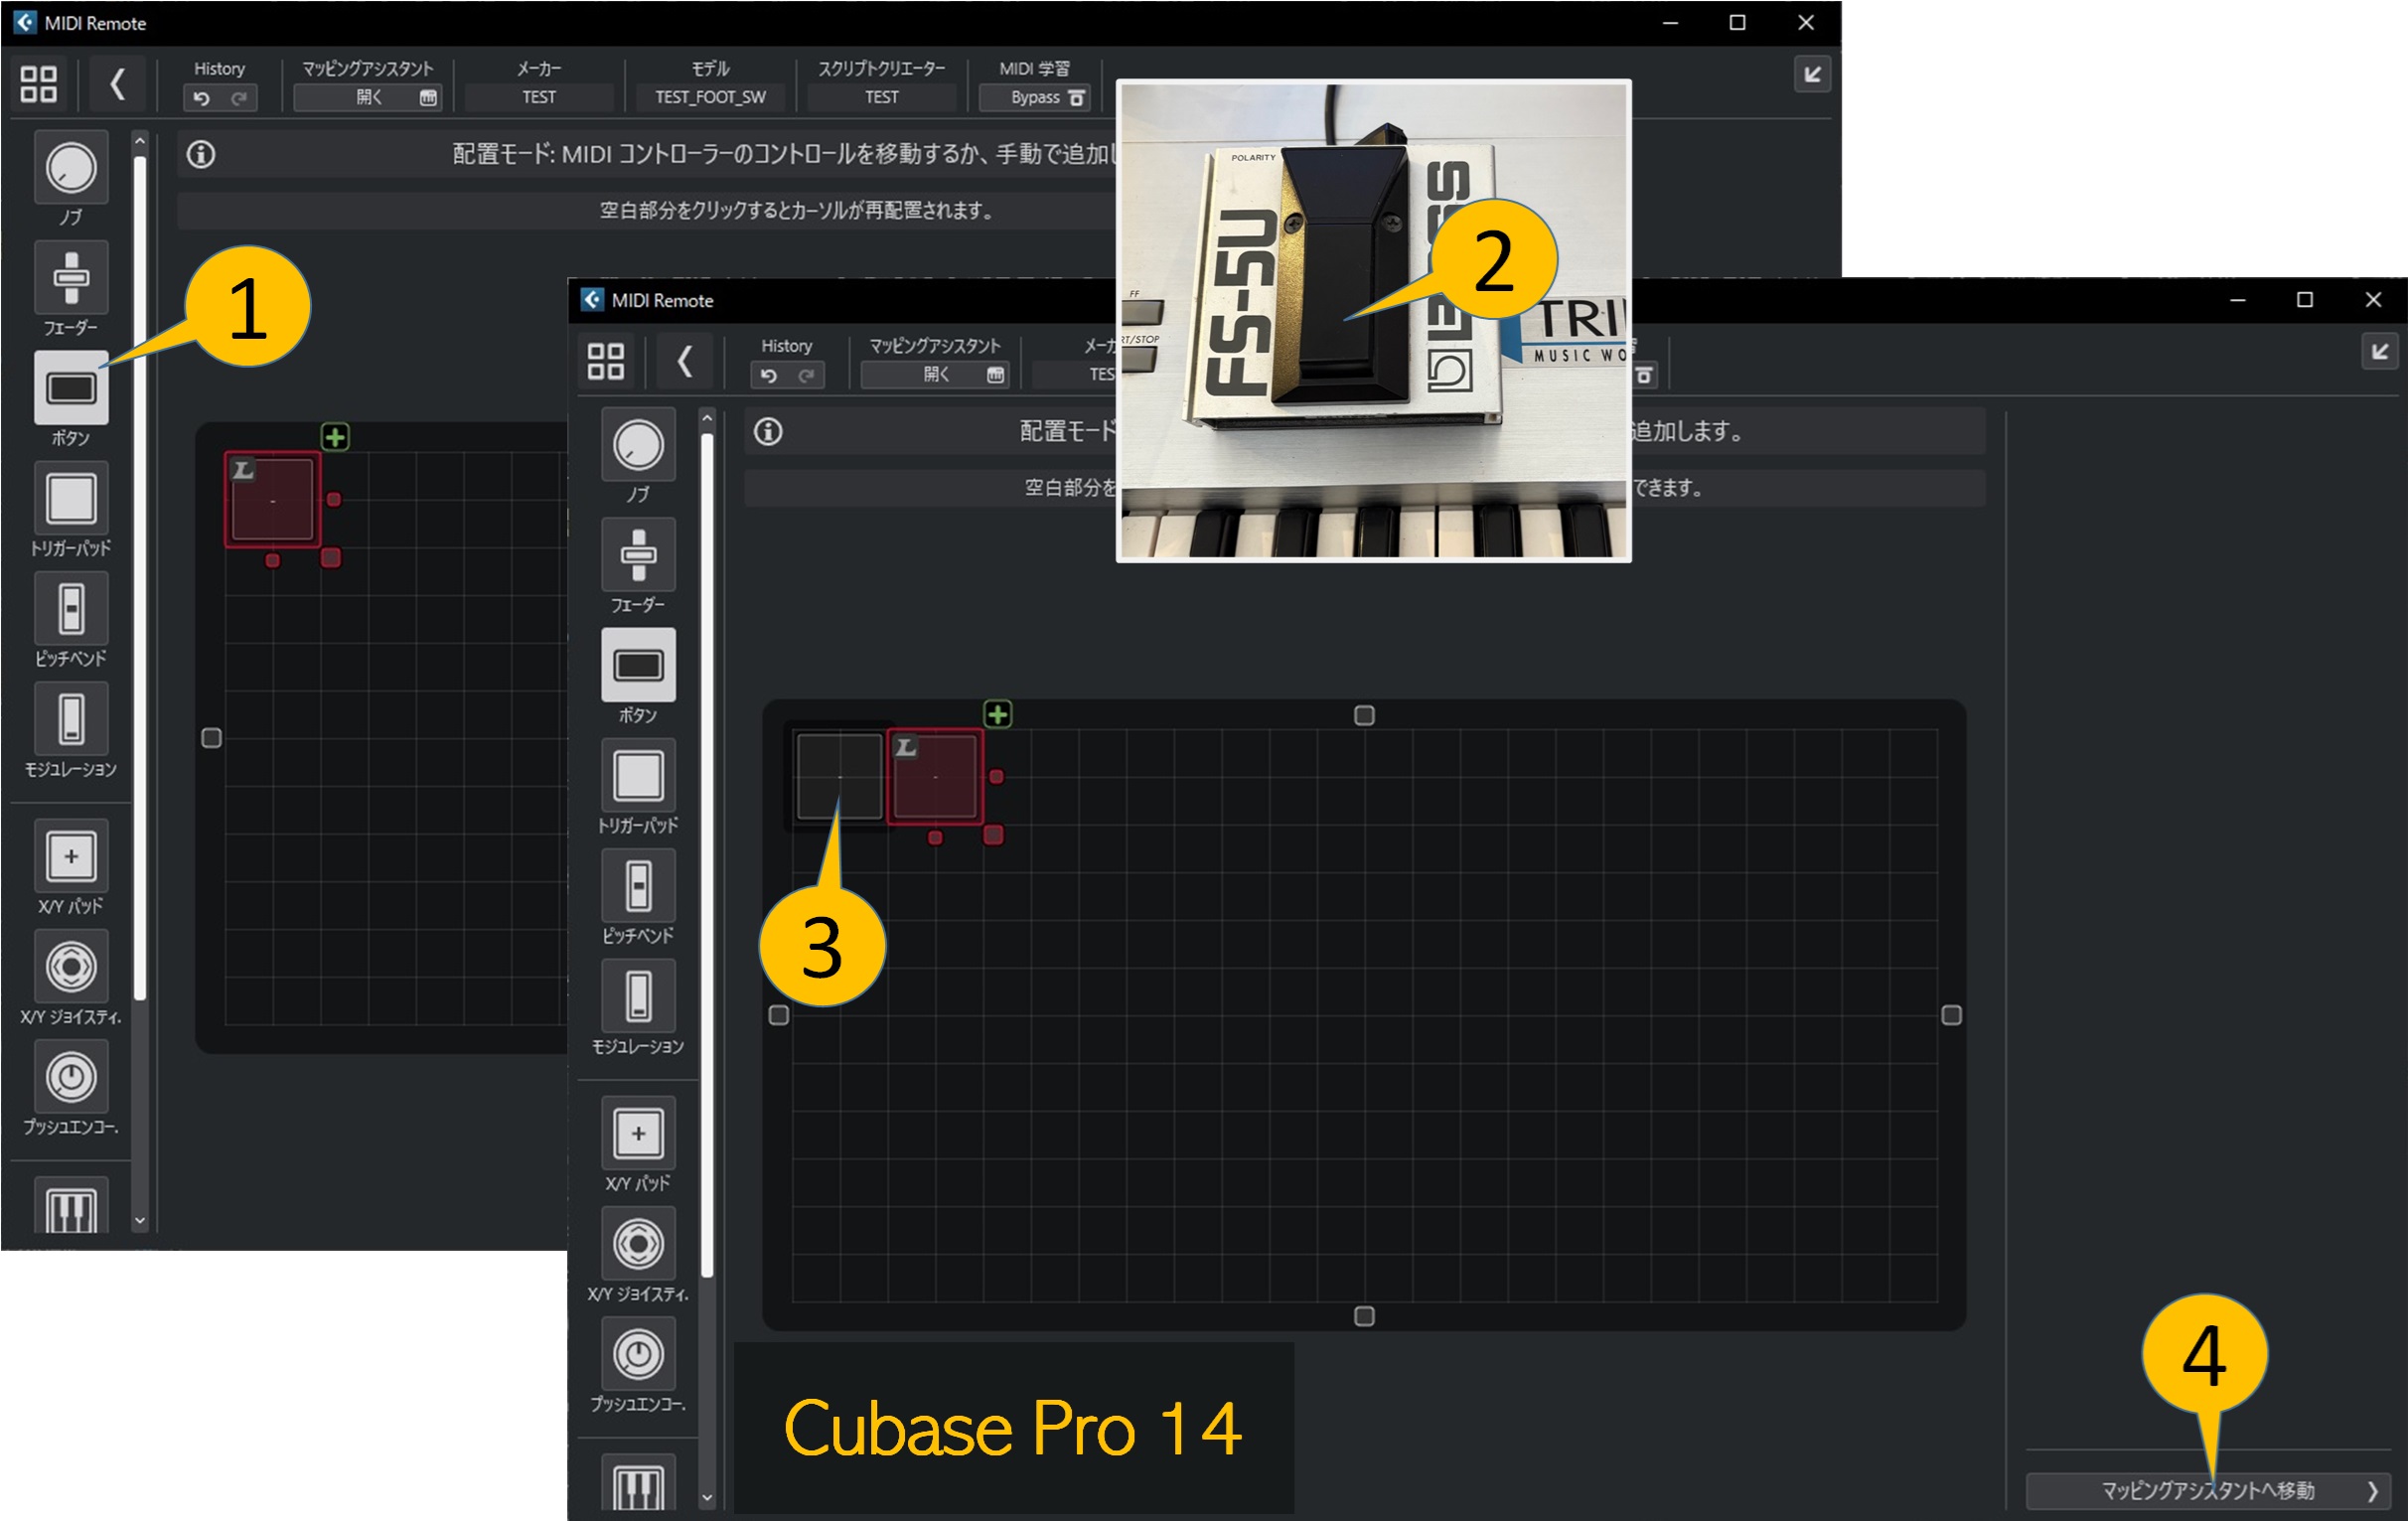Select the トリガーパッド control in back window
The width and height of the screenshot is (2408, 1521).
(70, 498)
